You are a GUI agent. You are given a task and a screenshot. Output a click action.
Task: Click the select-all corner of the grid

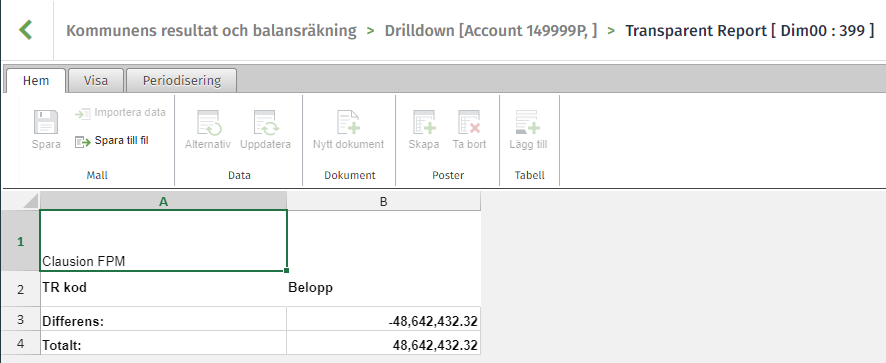(20, 201)
